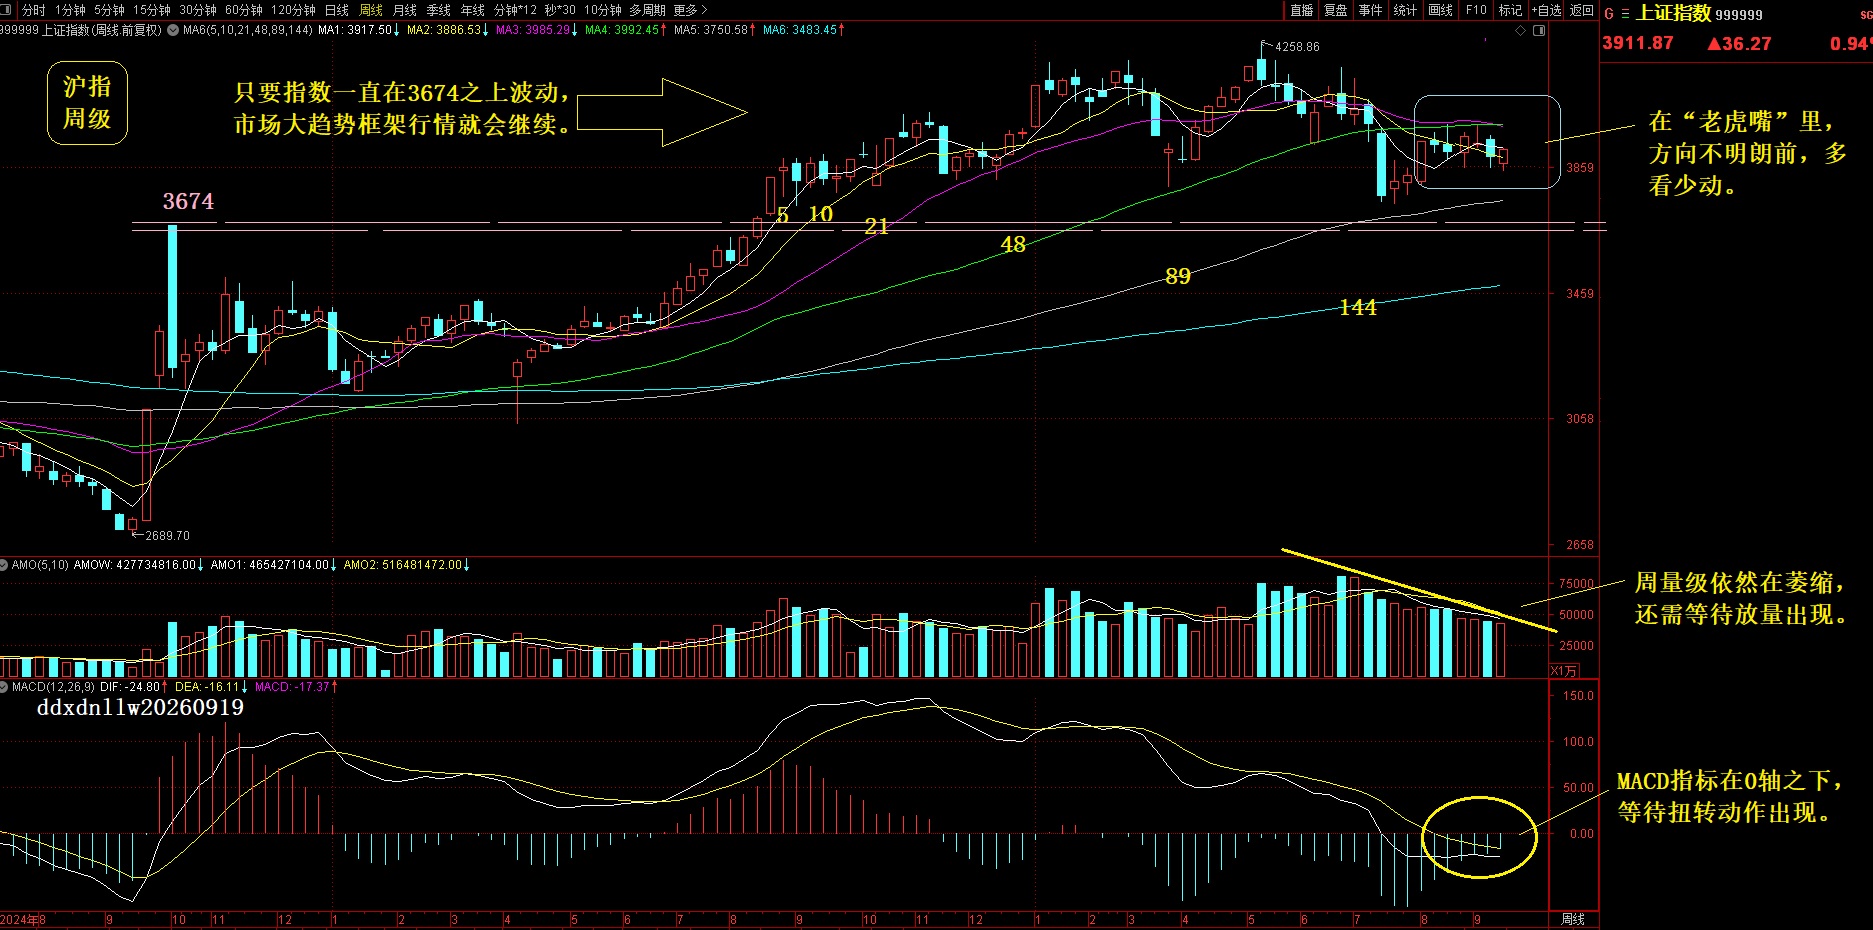Open the MACD indicator dropdown circle
This screenshot has height=930, width=1873.
tap(5, 687)
